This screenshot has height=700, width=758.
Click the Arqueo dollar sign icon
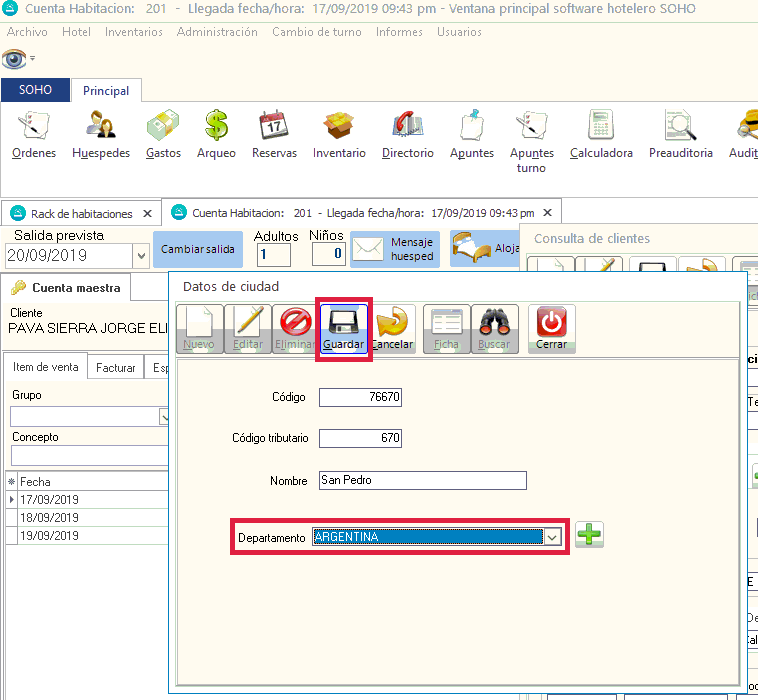[x=216, y=126]
